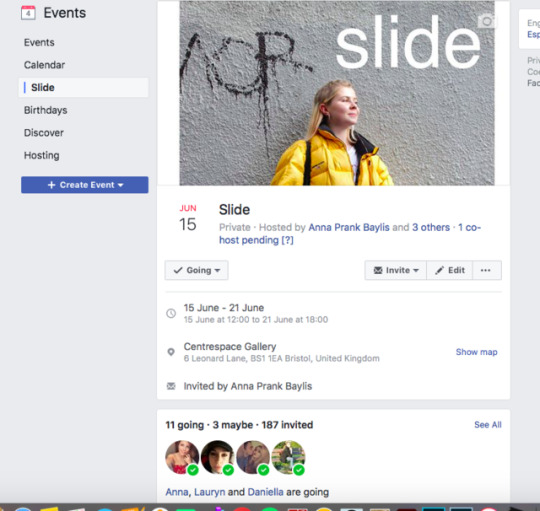Select Calendar in the Events sidebar
Viewport: 540px width, 511px height.
click(44, 65)
